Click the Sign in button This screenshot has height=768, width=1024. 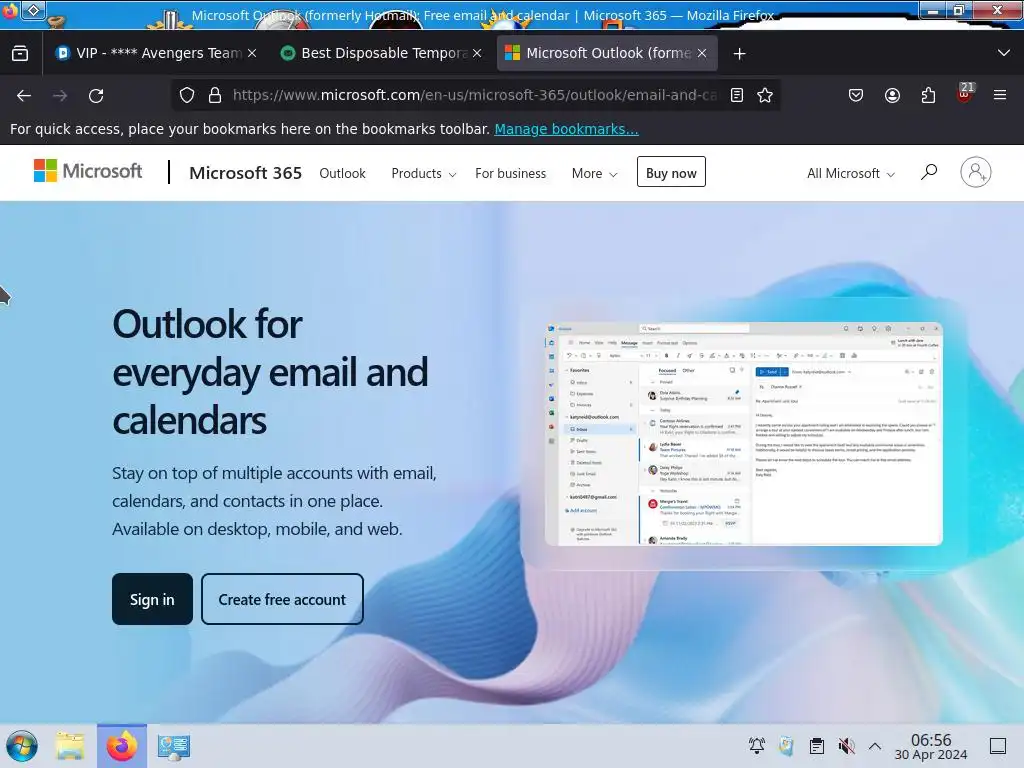point(152,599)
